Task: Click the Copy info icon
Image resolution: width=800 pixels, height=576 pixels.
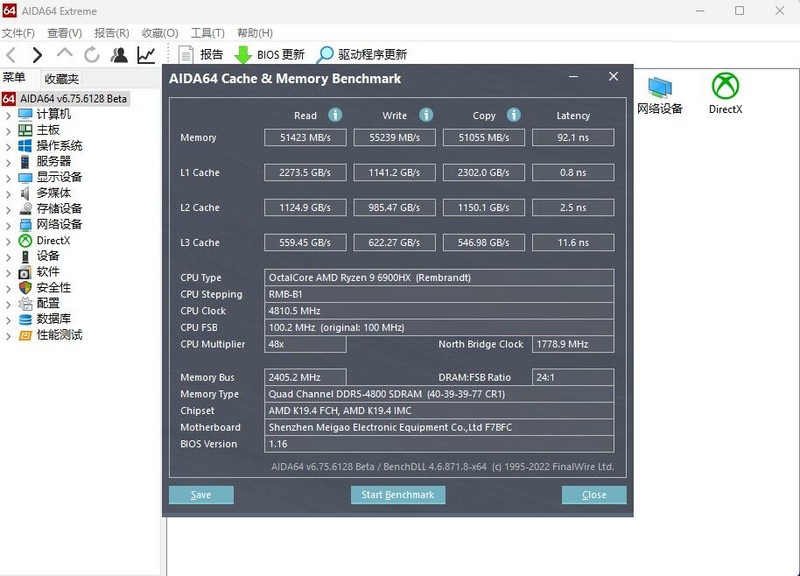Action: (x=513, y=115)
